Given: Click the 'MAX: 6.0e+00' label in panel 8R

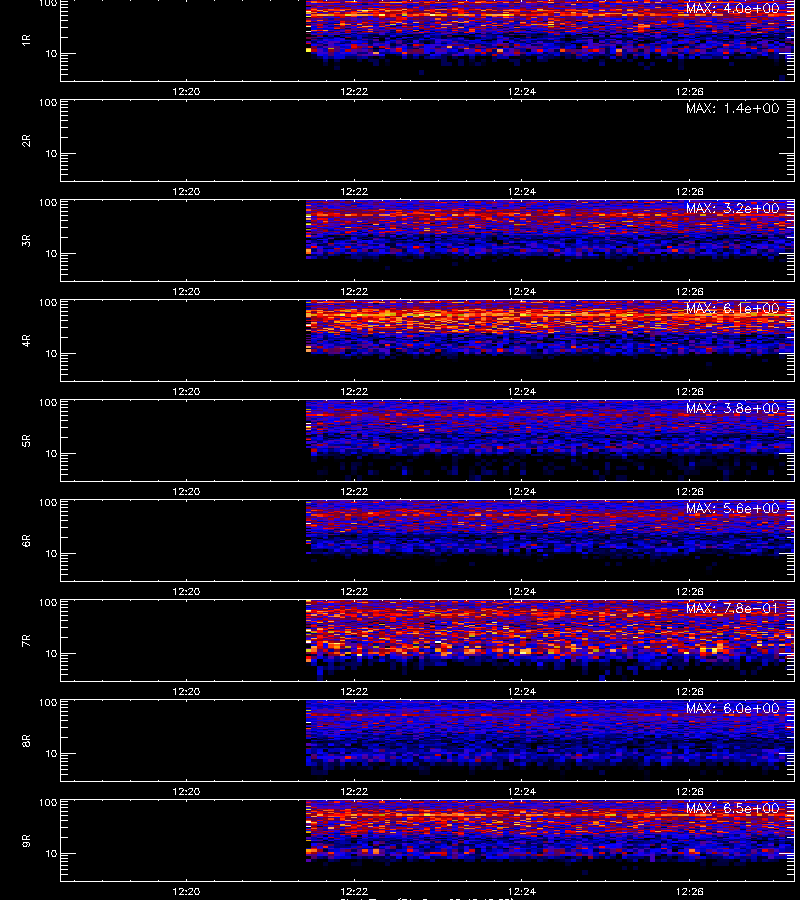Looking at the screenshot, I should tap(732, 708).
